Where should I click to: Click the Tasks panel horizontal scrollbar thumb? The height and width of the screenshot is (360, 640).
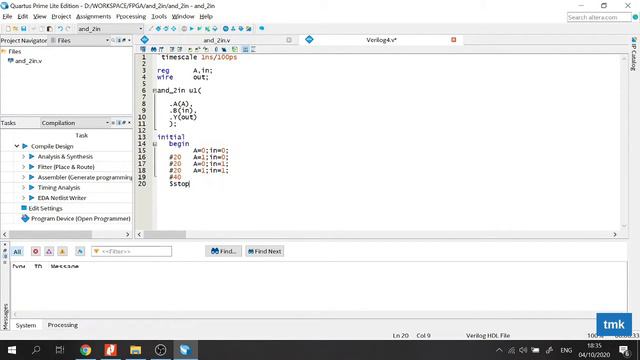(x=51, y=234)
